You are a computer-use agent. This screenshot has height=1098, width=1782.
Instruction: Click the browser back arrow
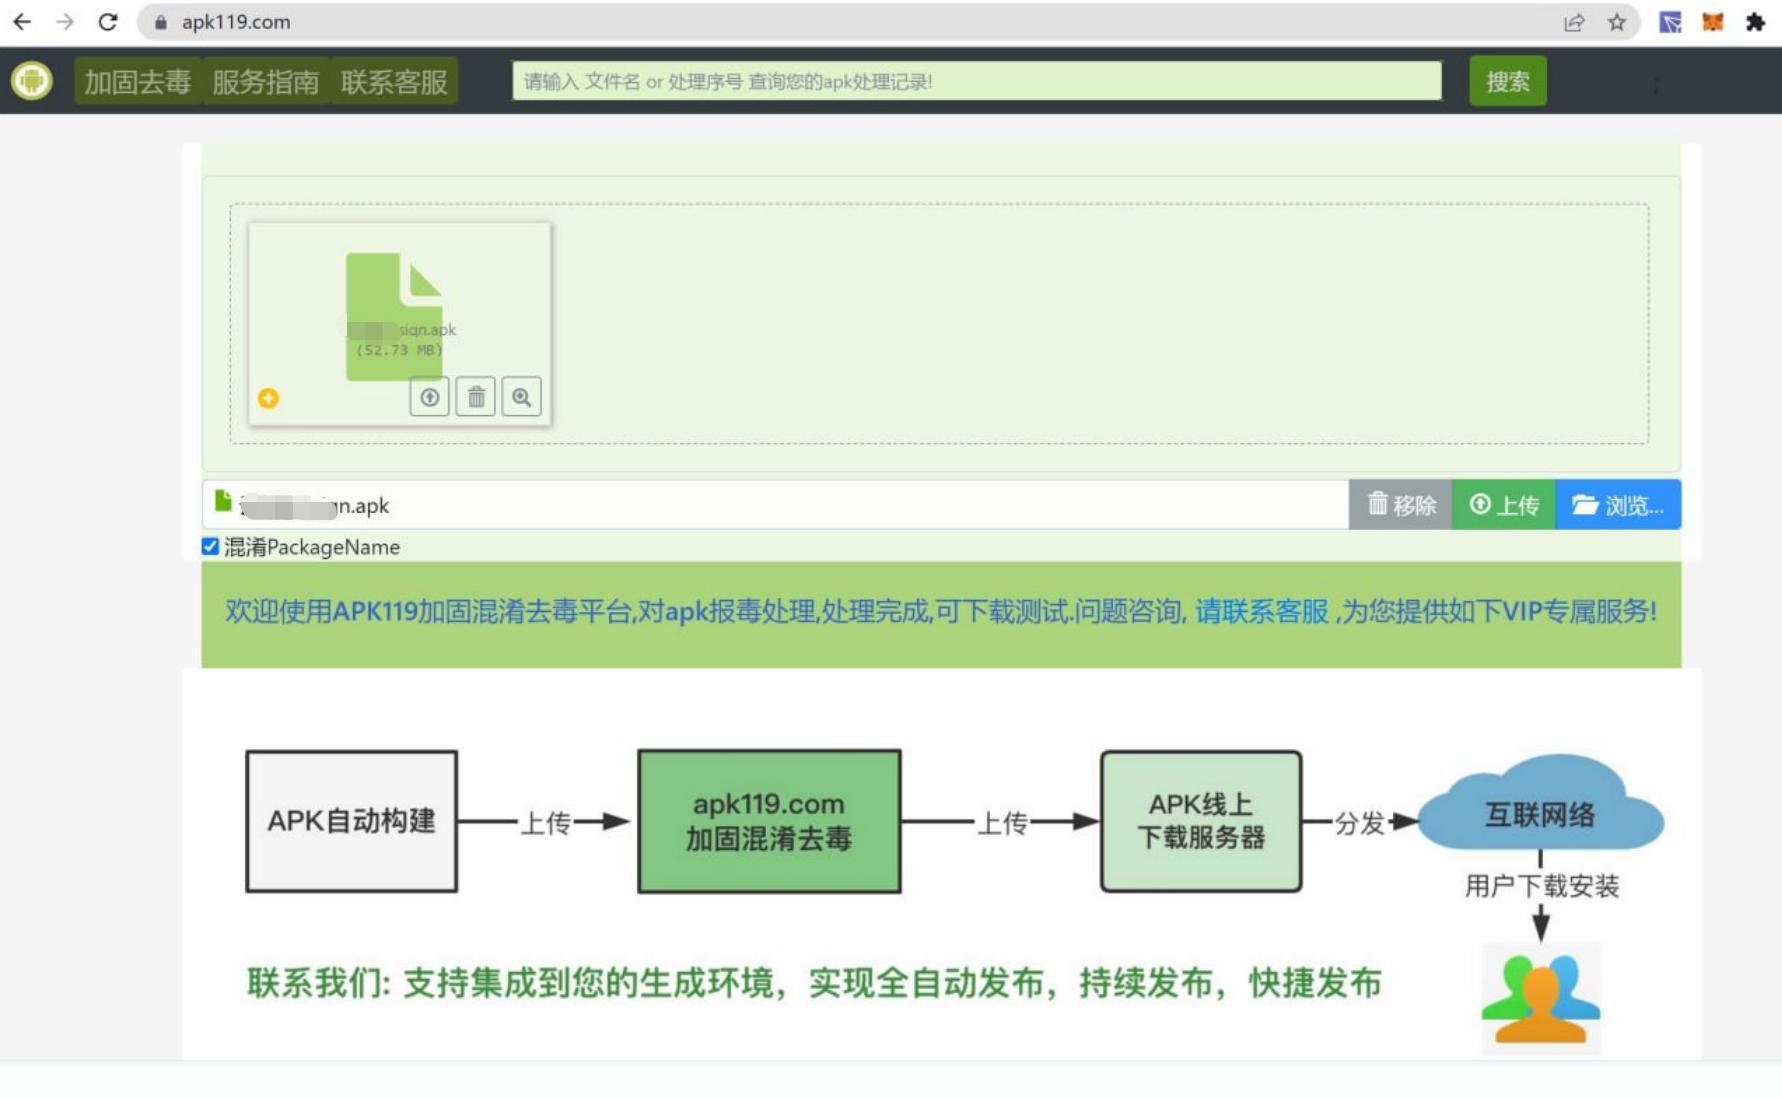(22, 21)
